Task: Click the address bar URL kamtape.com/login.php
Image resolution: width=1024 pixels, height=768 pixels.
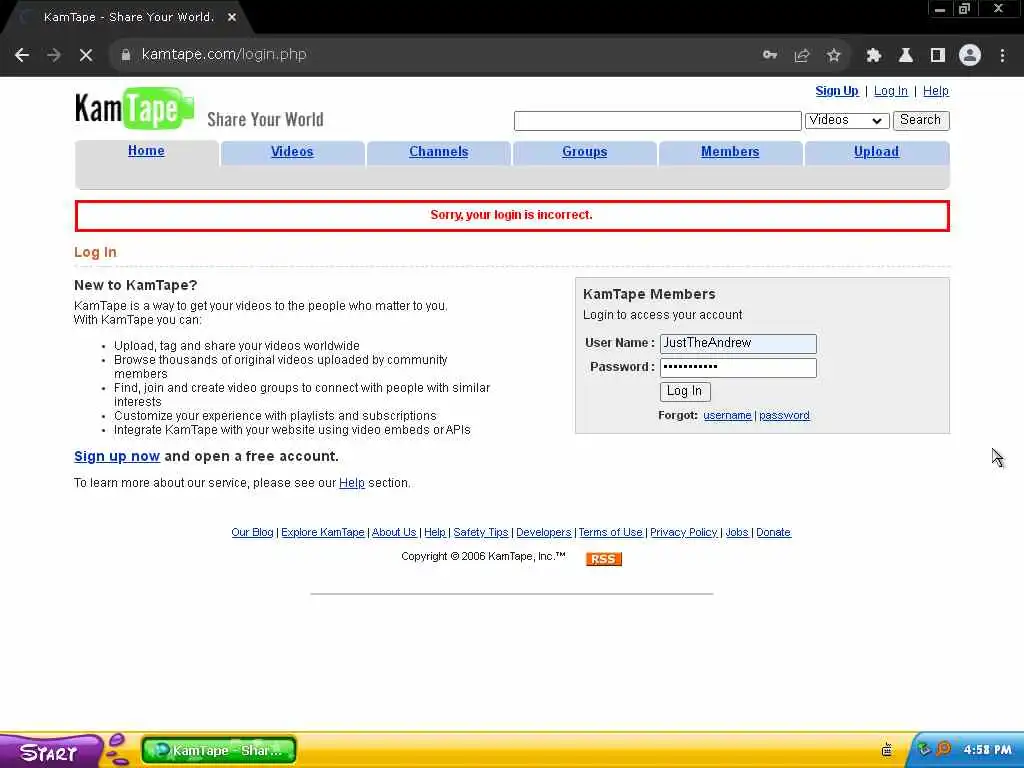Action: 224,54
